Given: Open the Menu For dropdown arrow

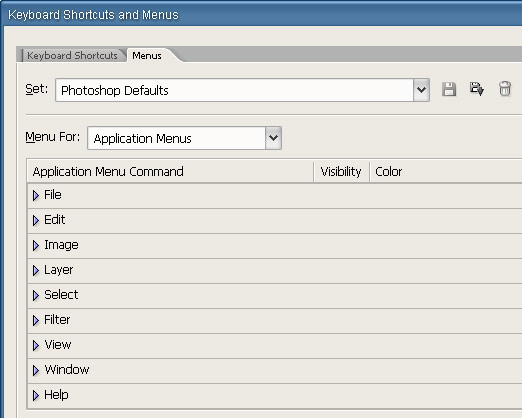Looking at the screenshot, I should tap(273, 138).
